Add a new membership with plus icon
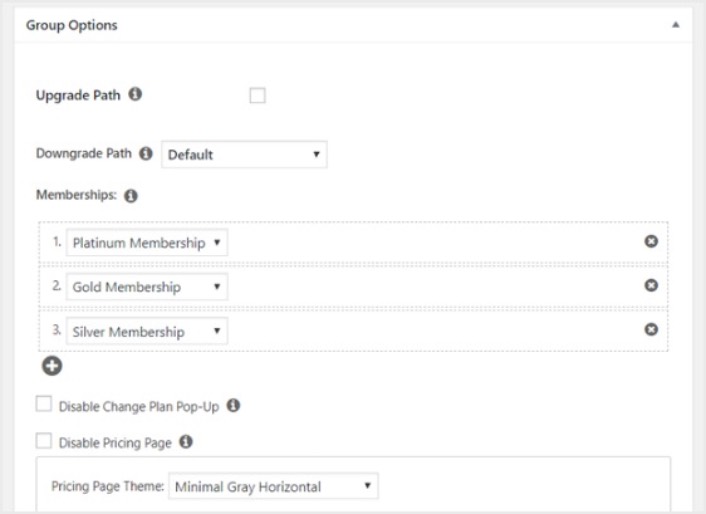The height and width of the screenshot is (514, 706). point(50,367)
